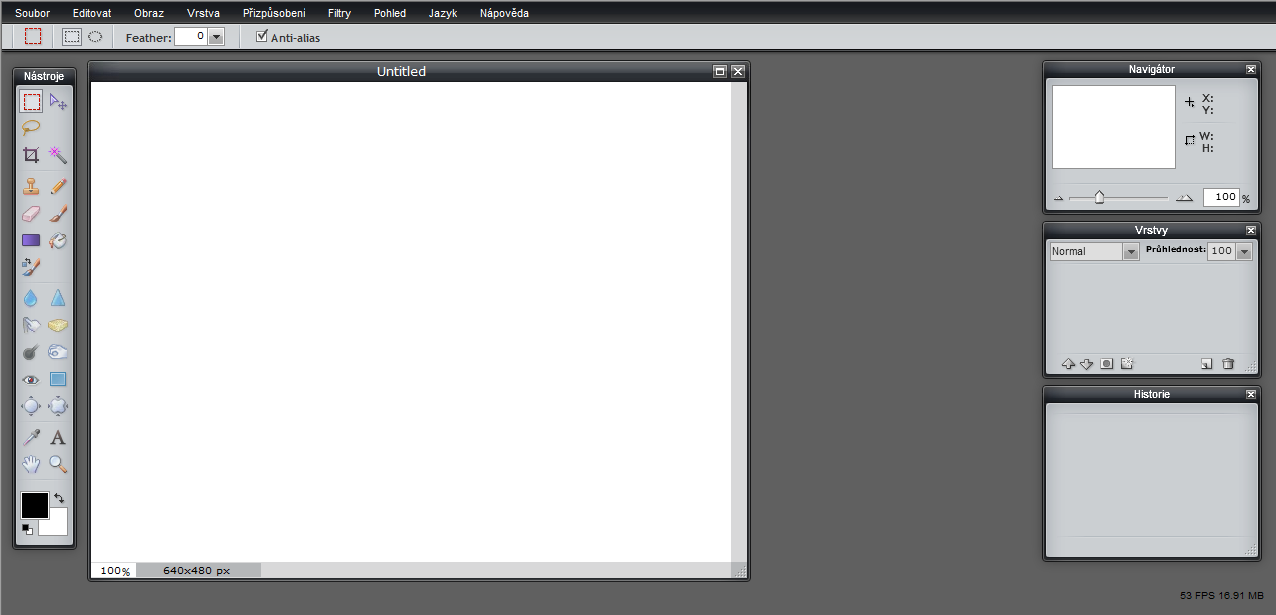Move layer down in Vrstvy panel
The image size is (1276, 615).
(1087, 364)
